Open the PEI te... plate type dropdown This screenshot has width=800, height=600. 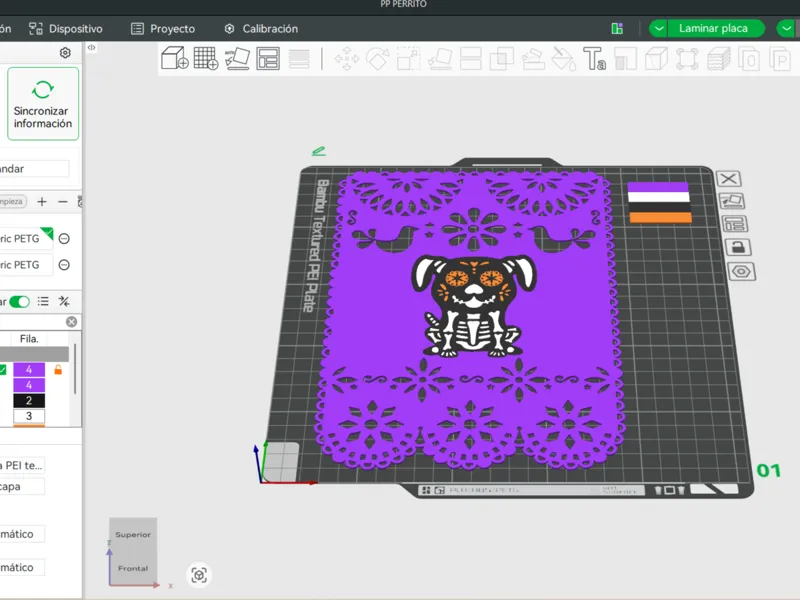pyautogui.click(x=22, y=465)
